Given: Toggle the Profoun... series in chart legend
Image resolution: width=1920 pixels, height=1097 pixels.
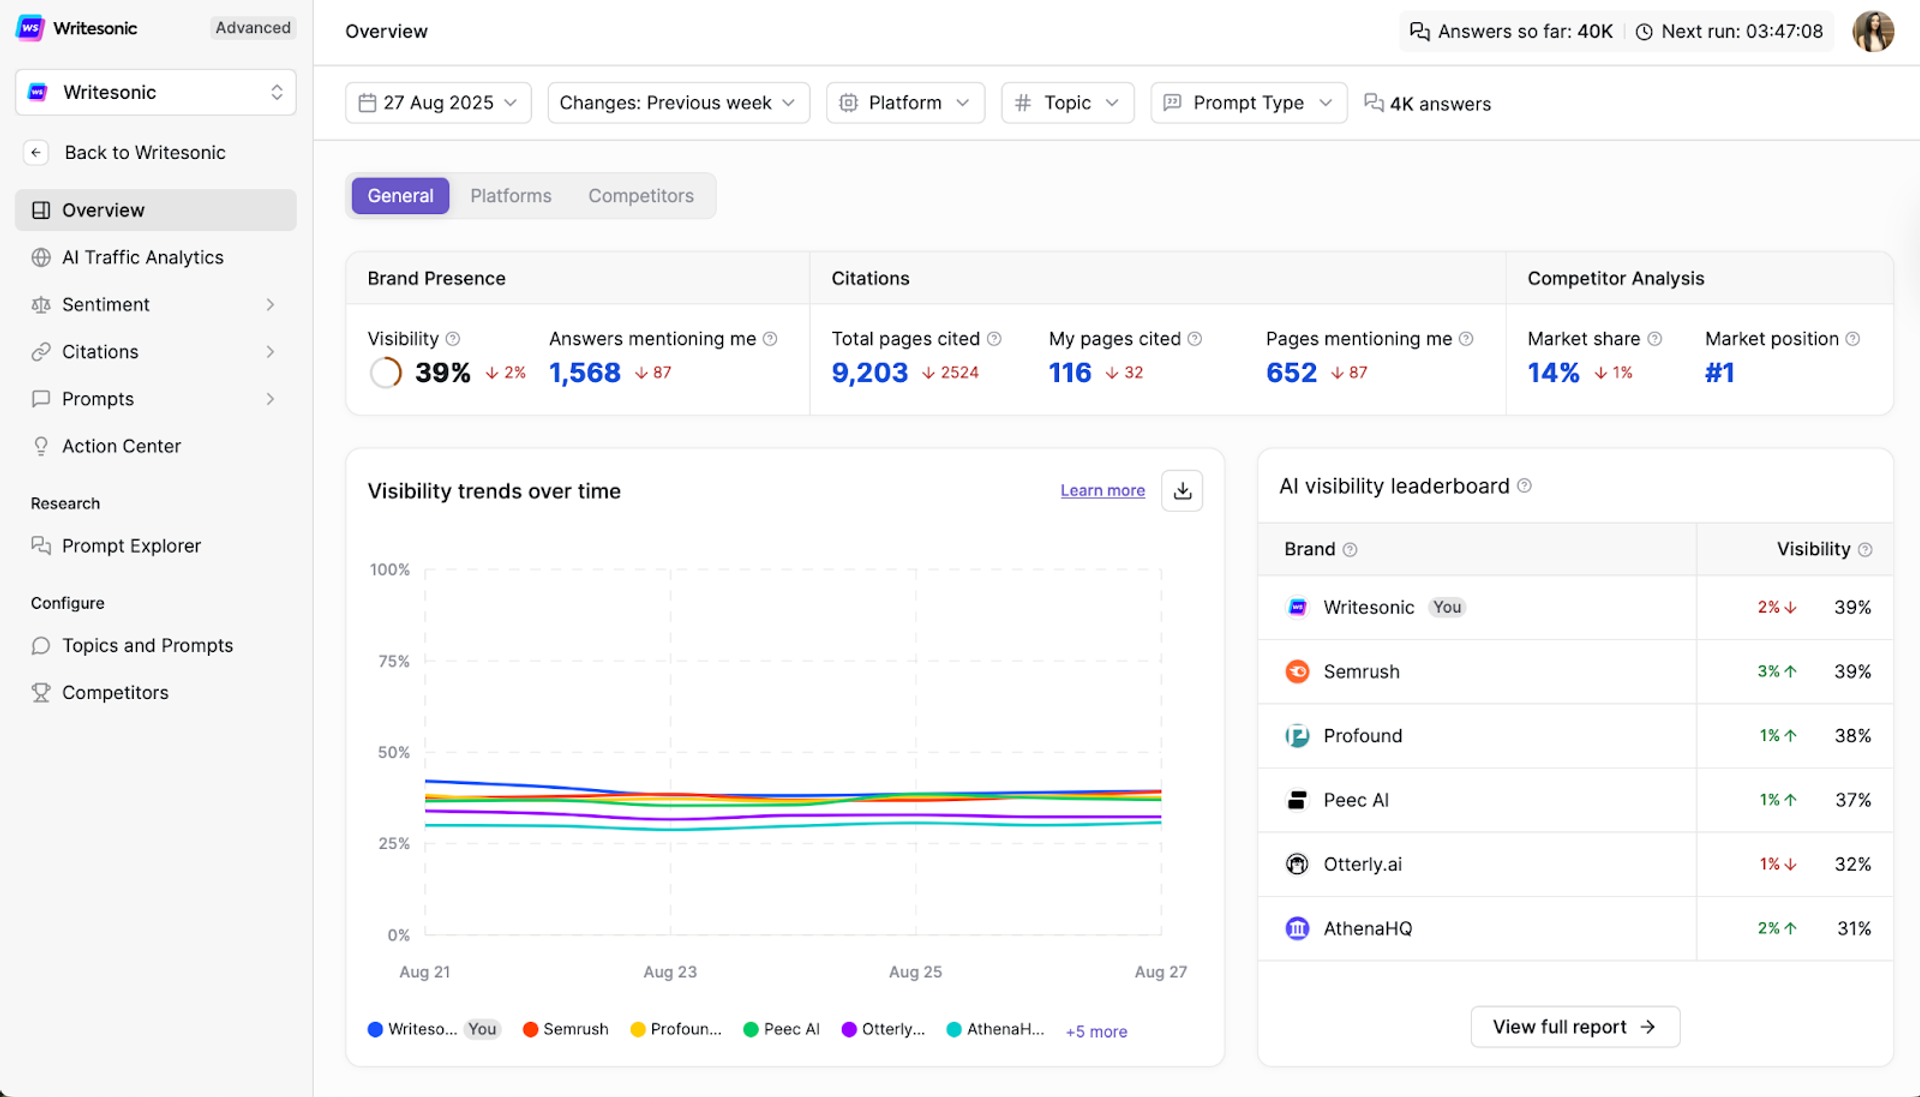Looking at the screenshot, I should click(x=676, y=1029).
